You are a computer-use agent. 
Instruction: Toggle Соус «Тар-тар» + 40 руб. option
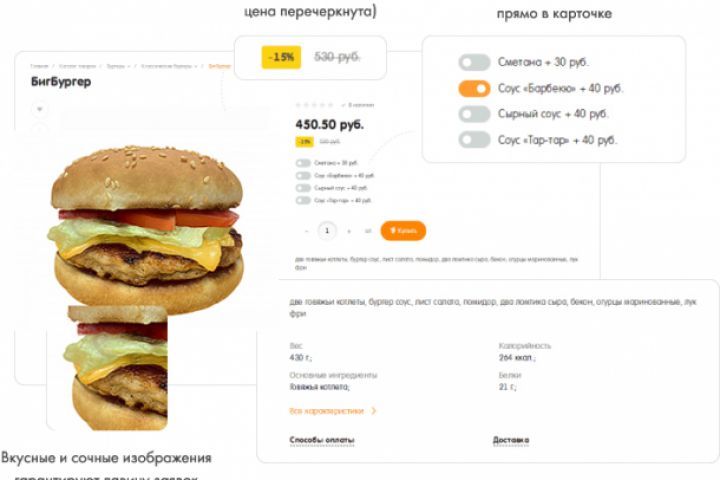[x=474, y=140]
